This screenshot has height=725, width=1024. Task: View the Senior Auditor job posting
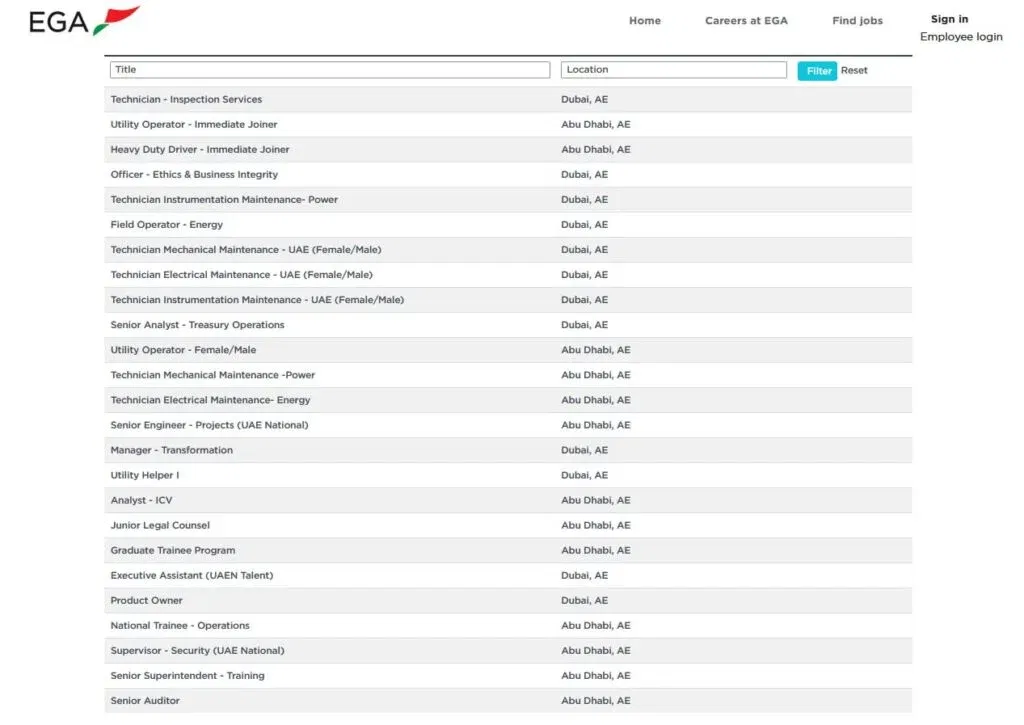[145, 701]
